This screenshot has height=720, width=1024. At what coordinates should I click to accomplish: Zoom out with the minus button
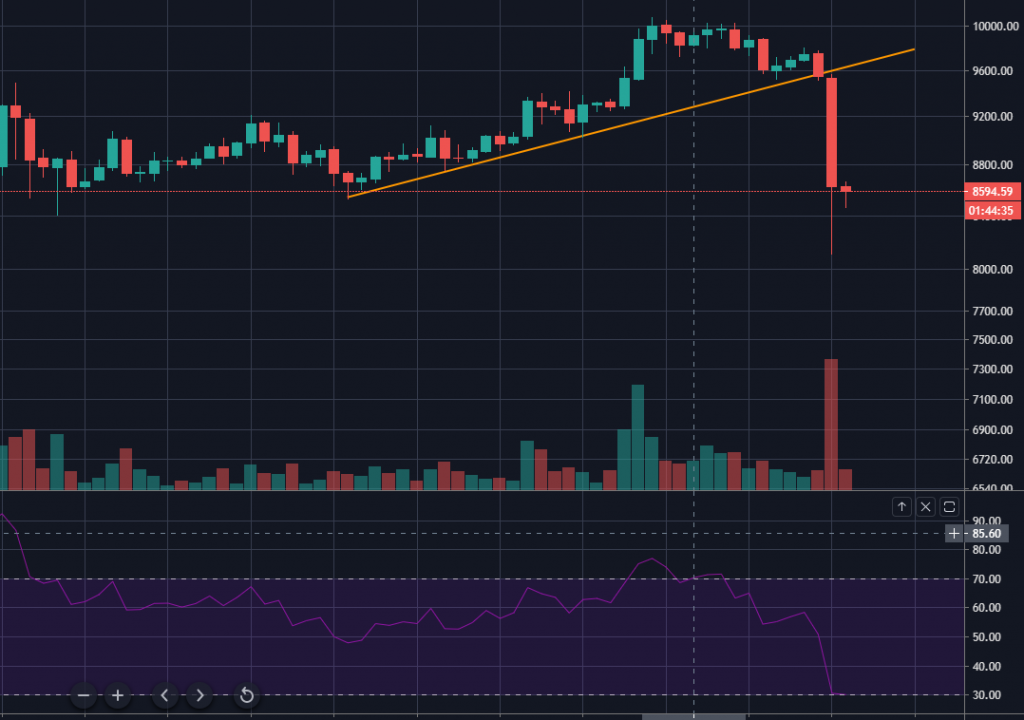coord(83,694)
